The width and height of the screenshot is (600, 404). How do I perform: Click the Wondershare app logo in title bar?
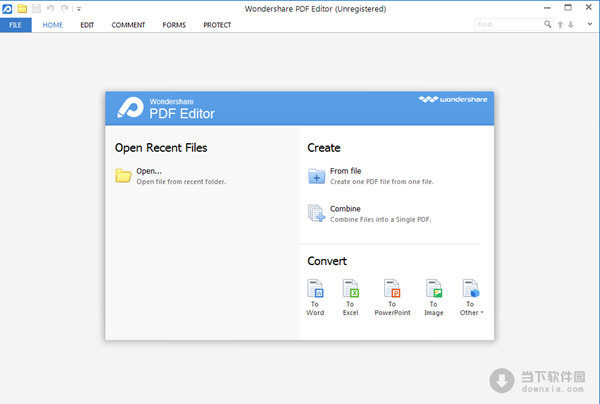pyautogui.click(x=7, y=8)
